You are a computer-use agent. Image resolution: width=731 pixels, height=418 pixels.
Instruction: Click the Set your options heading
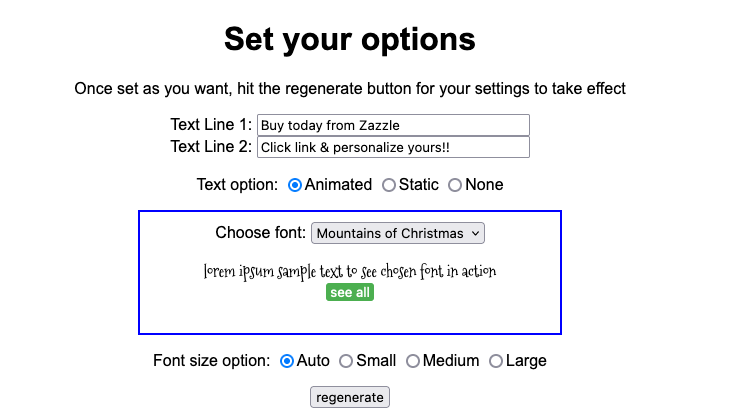pyautogui.click(x=350, y=39)
